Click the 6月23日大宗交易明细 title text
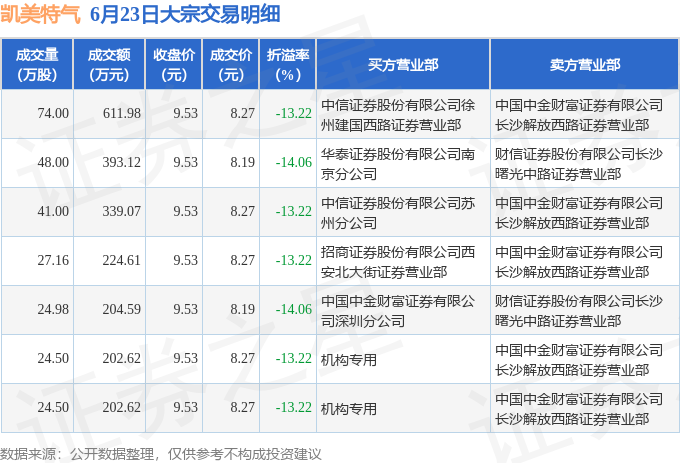The width and height of the screenshot is (680, 463). click(185, 14)
